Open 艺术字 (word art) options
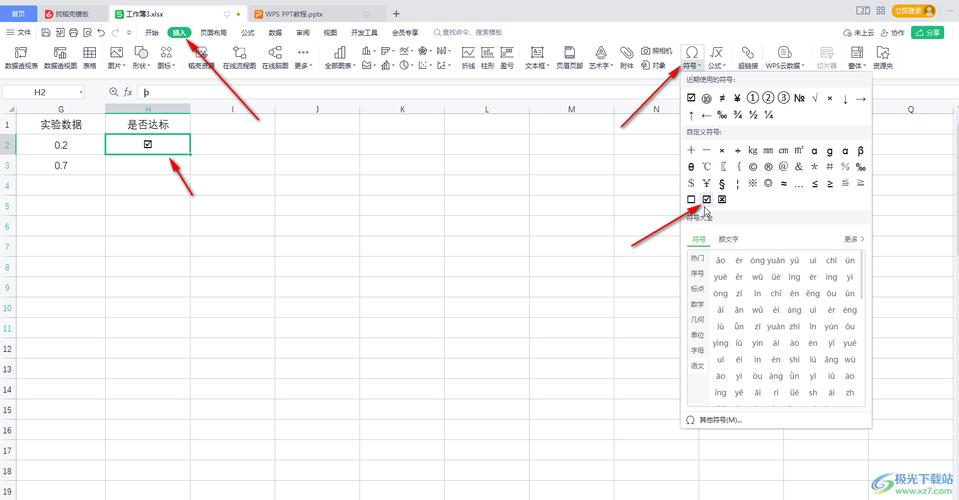959x500 pixels. [601, 57]
